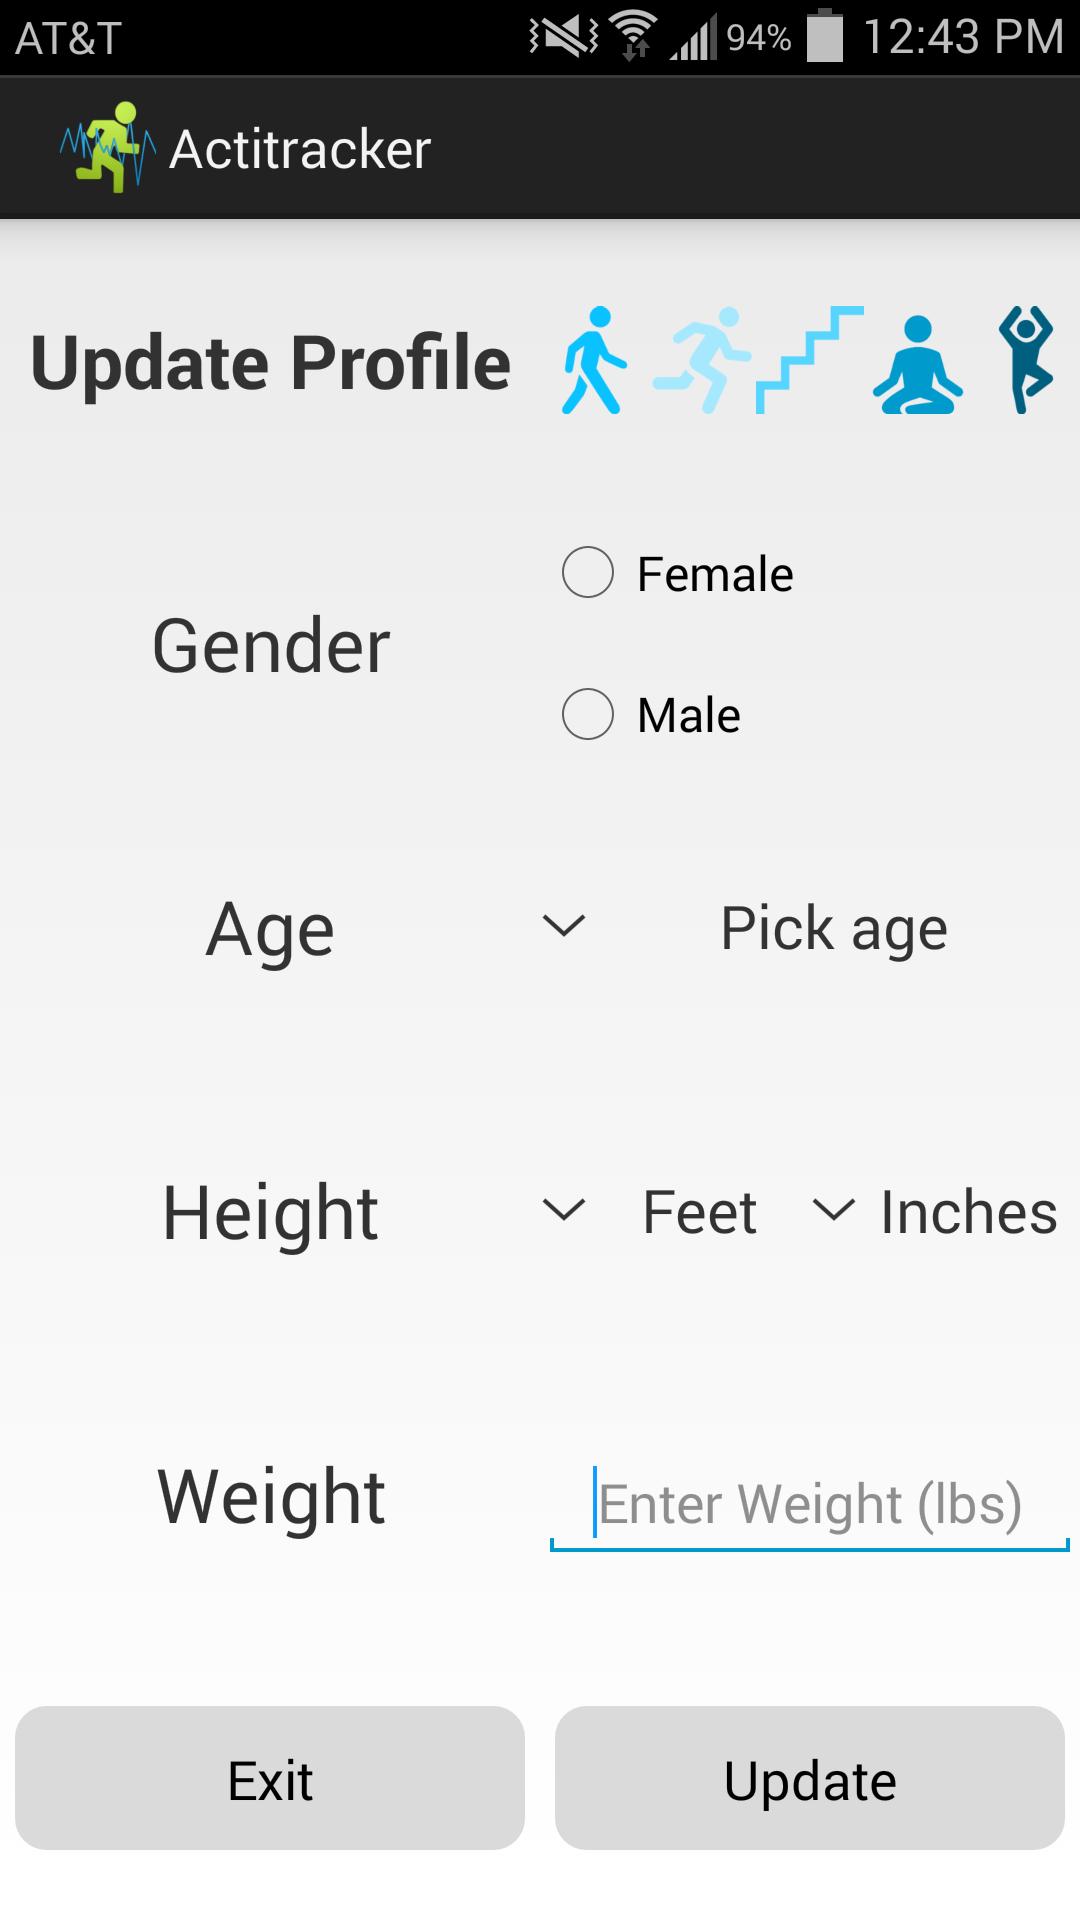This screenshot has height=1920, width=1080.
Task: Tap the jogging person icon
Action: [701, 361]
